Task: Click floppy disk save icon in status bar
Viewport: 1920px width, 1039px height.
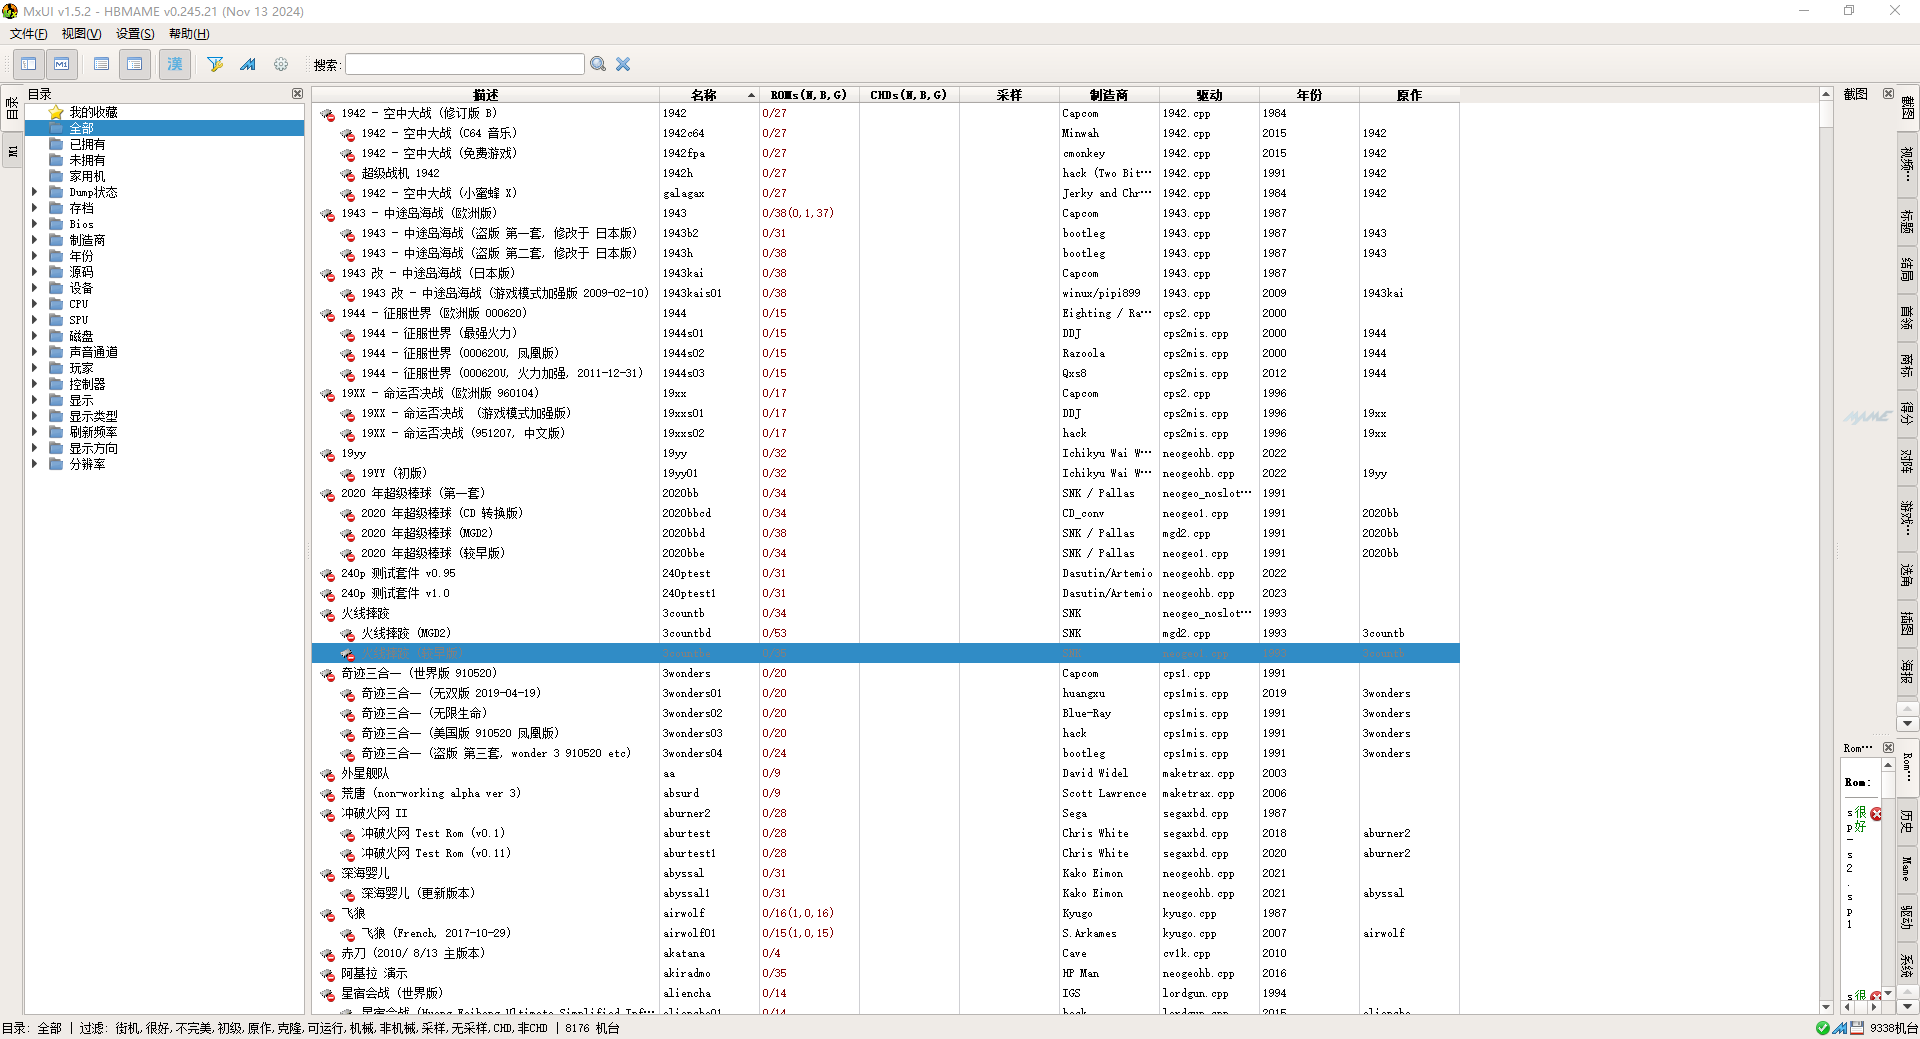Action: click(1857, 1028)
